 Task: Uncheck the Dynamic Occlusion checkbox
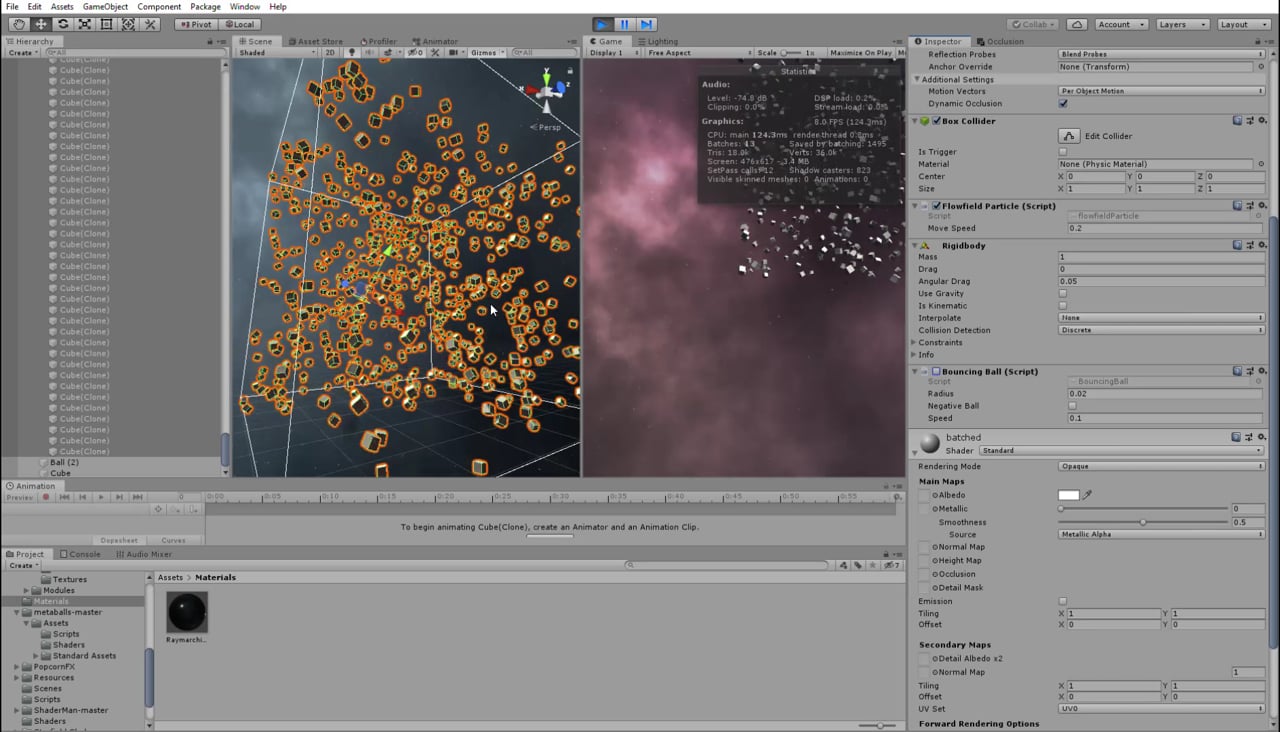1063,104
